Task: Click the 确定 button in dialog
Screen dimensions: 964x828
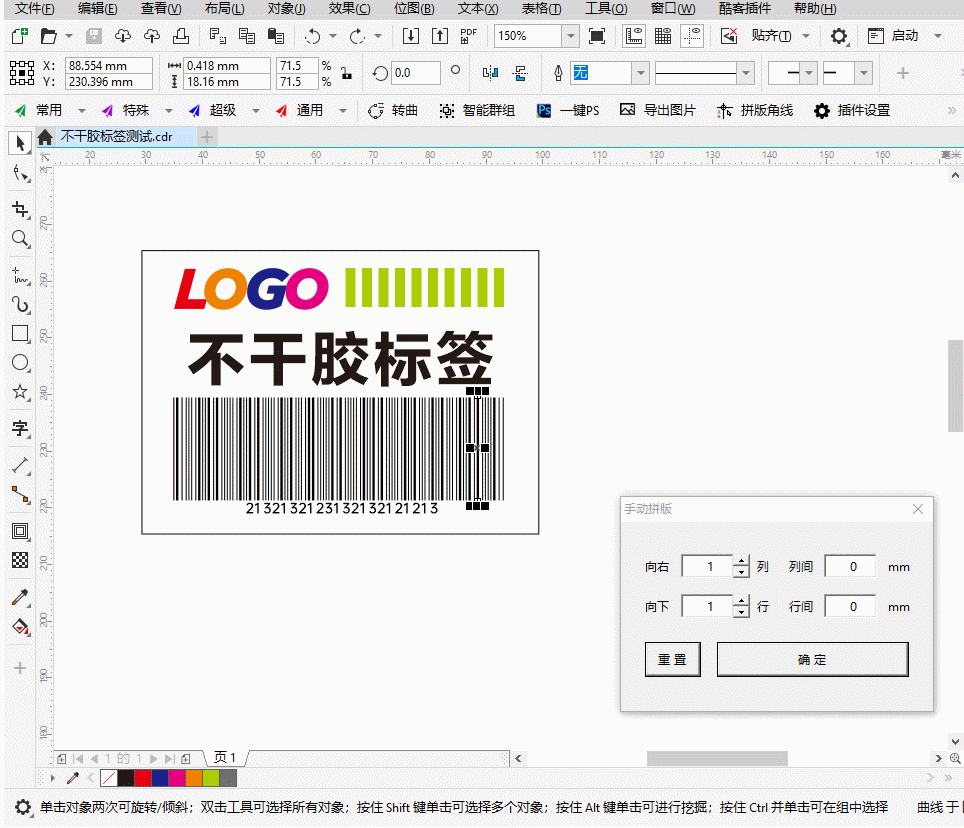Action: pyautogui.click(x=812, y=660)
